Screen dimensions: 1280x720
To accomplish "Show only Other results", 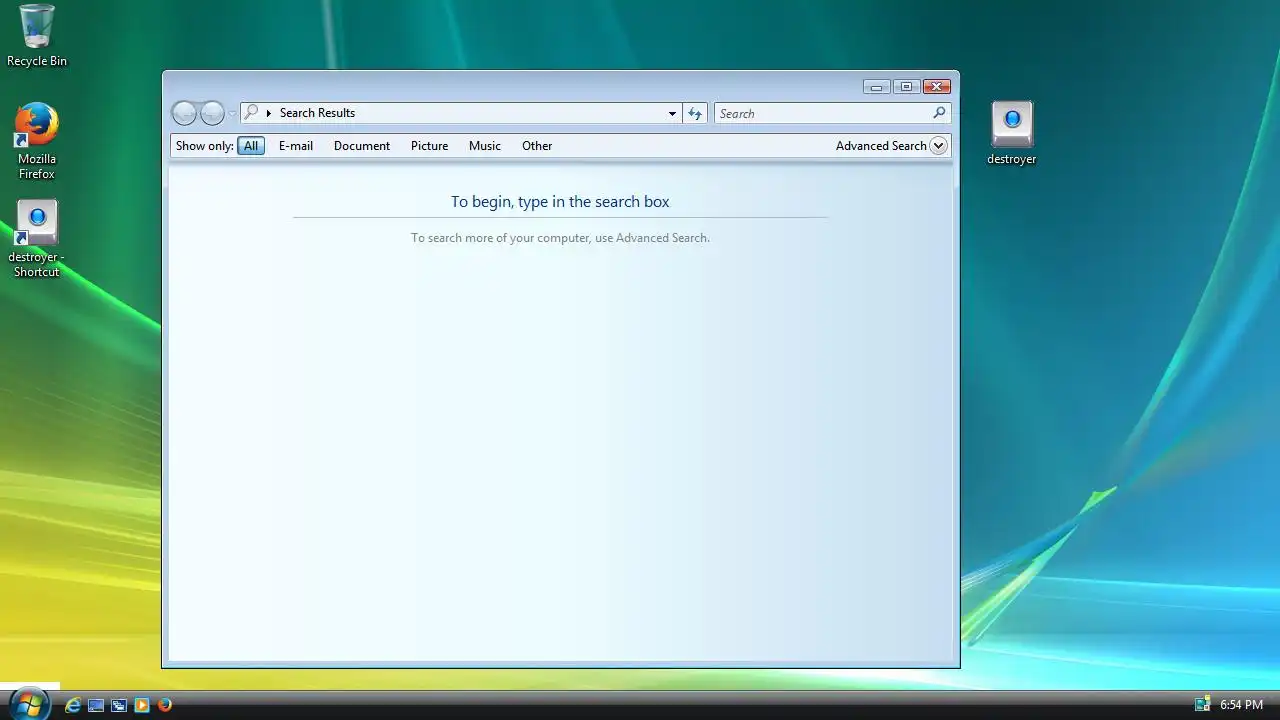I will (x=537, y=146).
